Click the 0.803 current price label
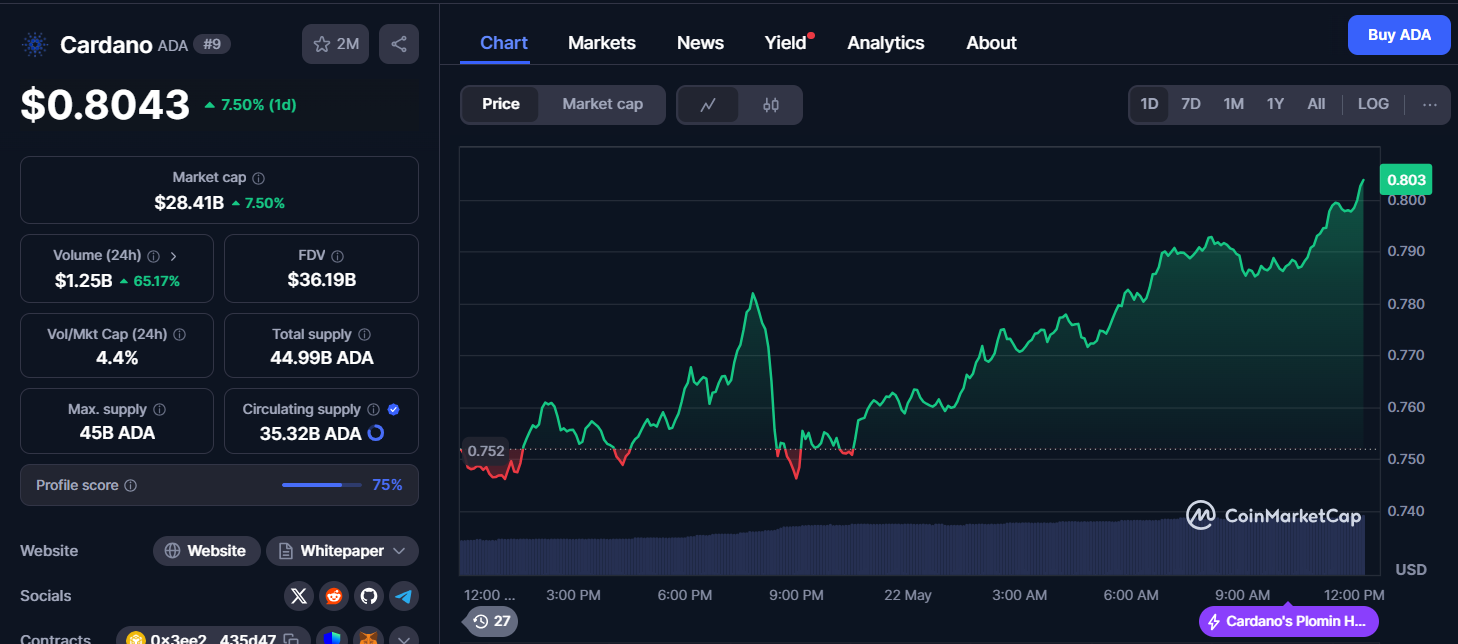Image resolution: width=1458 pixels, height=644 pixels. pyautogui.click(x=1405, y=179)
